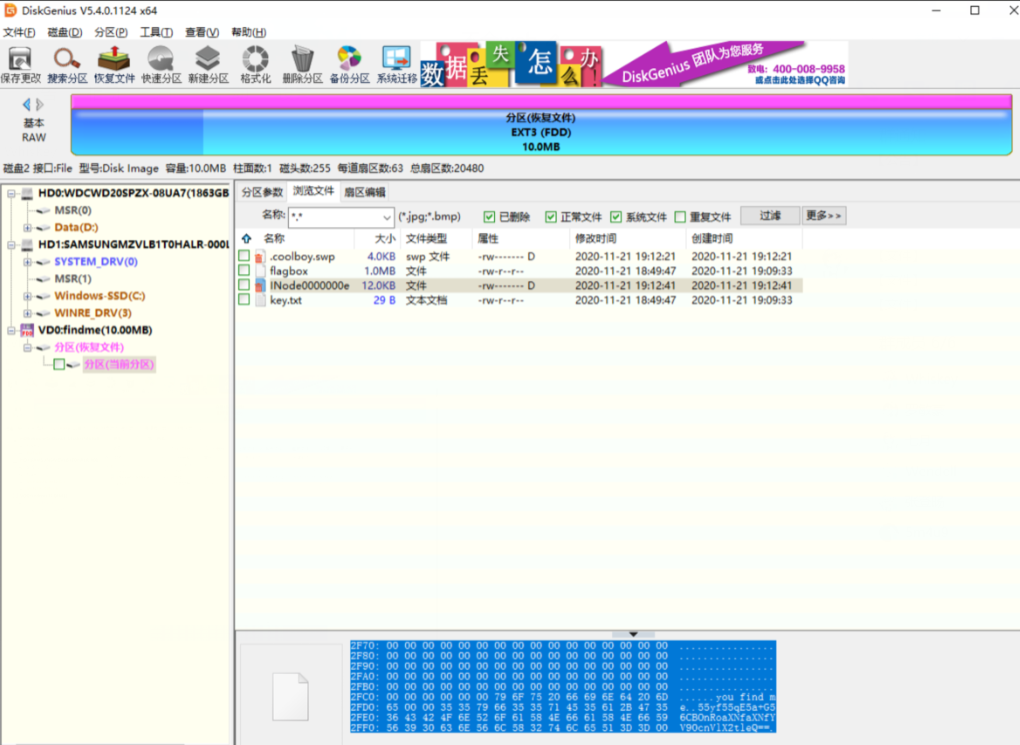Check the box for .coolboy.swp
Image resolution: width=1020 pixels, height=745 pixels.
click(x=244, y=256)
